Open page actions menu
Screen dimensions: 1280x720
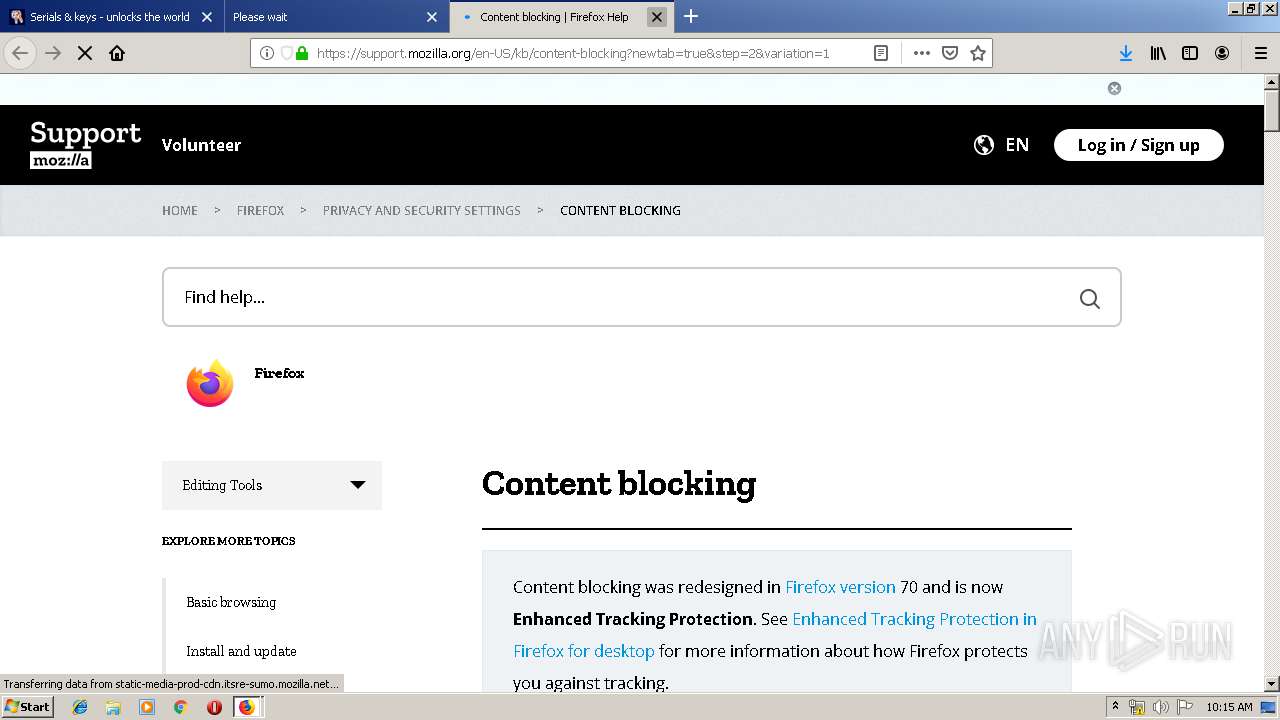coord(922,53)
